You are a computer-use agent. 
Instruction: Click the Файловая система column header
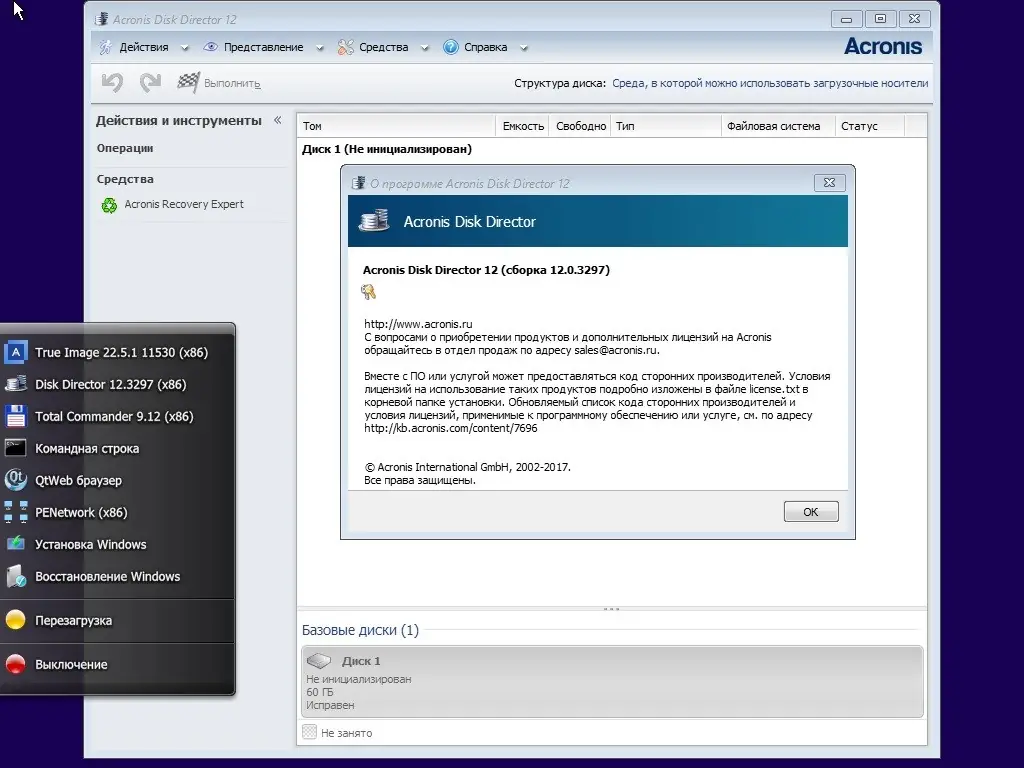pos(778,126)
